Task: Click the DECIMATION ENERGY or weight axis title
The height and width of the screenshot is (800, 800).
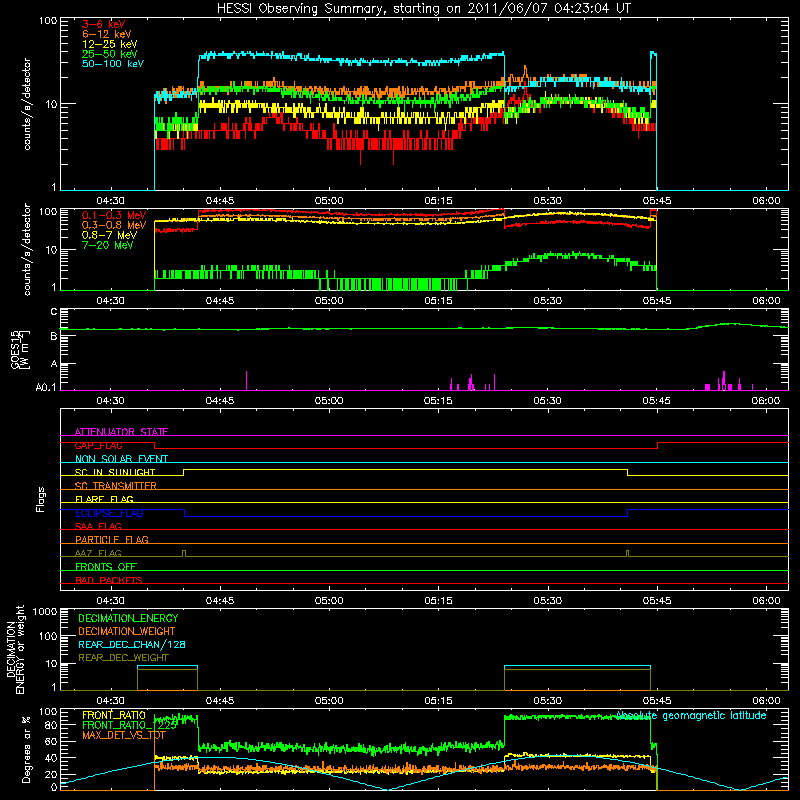Action: [x=15, y=649]
